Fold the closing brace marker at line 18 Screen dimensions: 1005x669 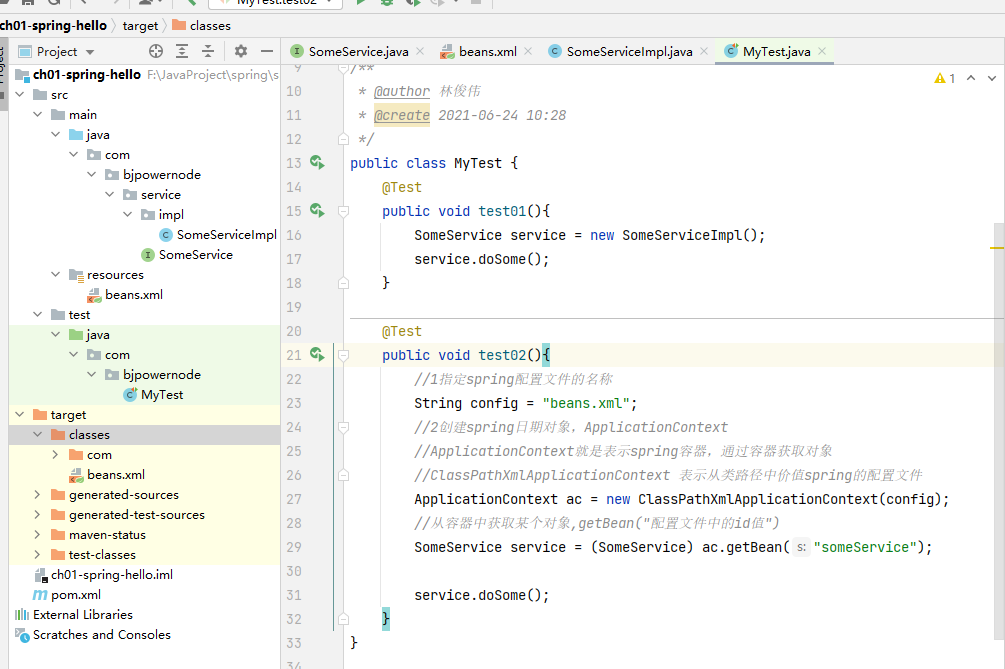(x=343, y=283)
